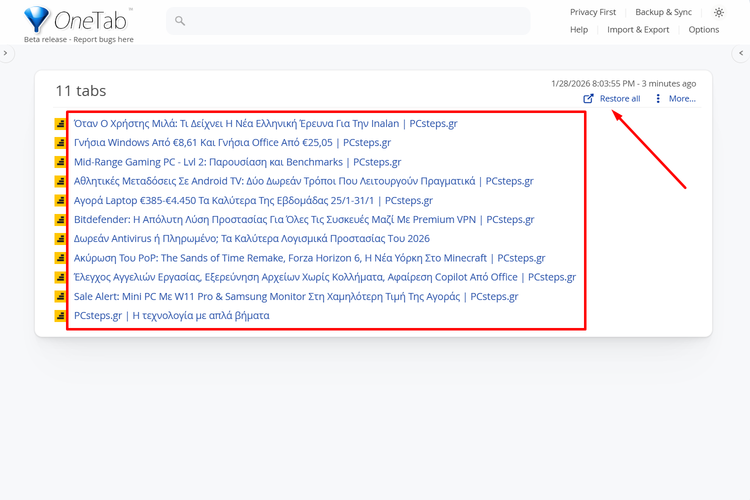
Task: Click the OneTab funnel logo
Action: [x=37, y=20]
